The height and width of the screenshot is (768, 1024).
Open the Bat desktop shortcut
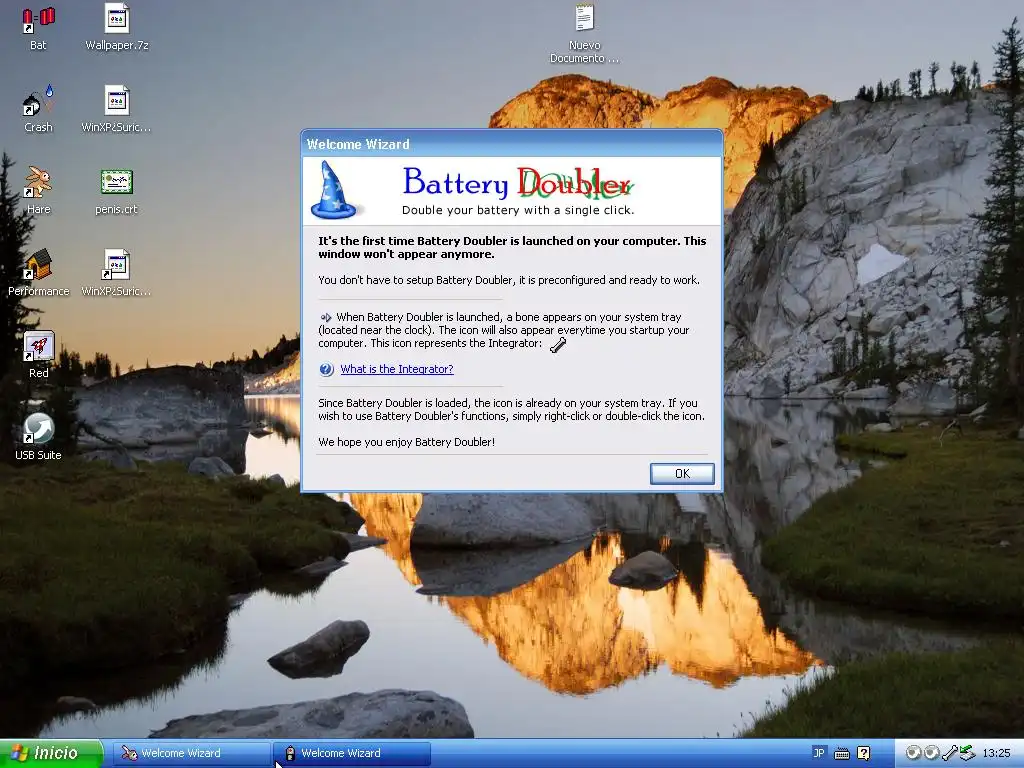coord(38,28)
